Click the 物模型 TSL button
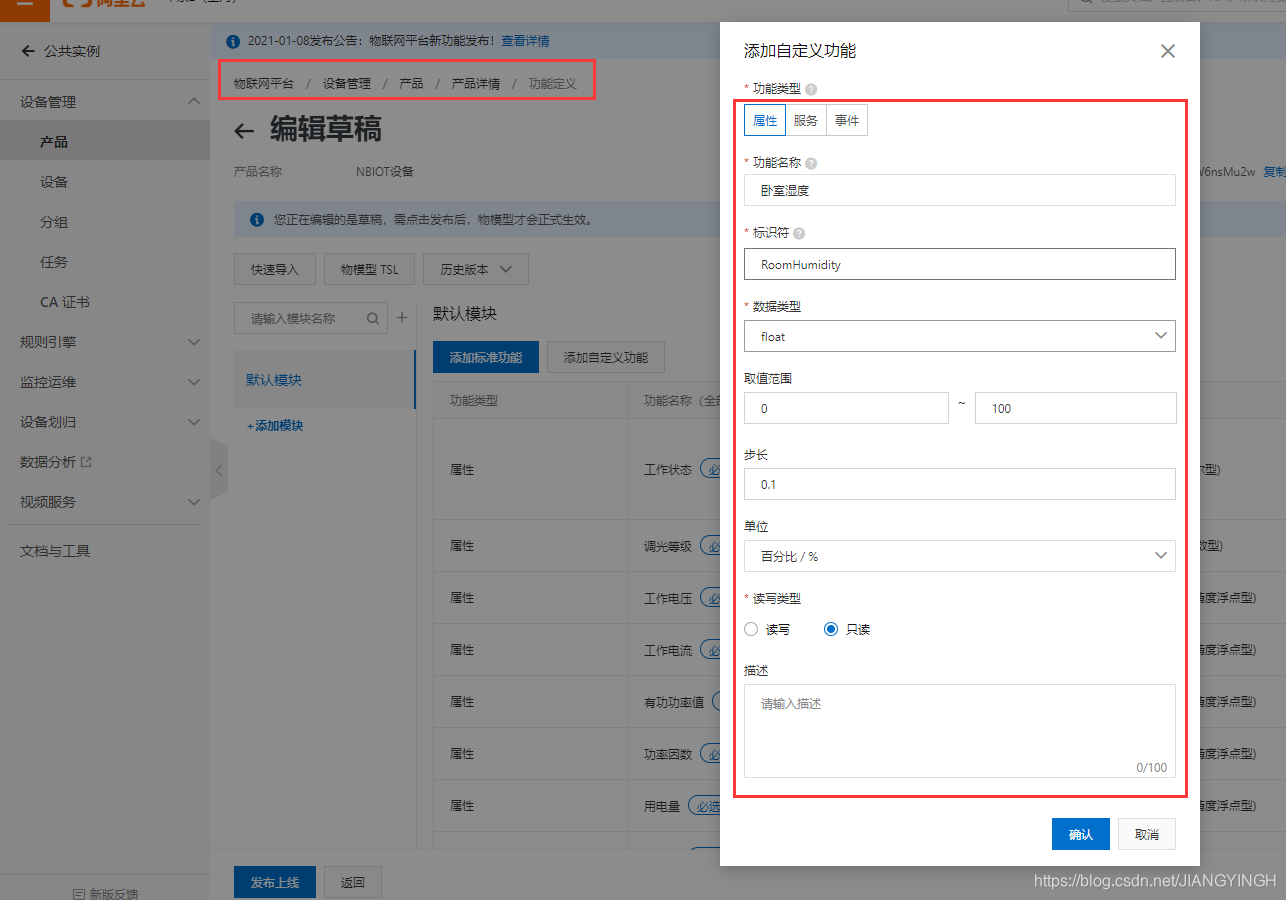The height and width of the screenshot is (900, 1286). tap(369, 269)
